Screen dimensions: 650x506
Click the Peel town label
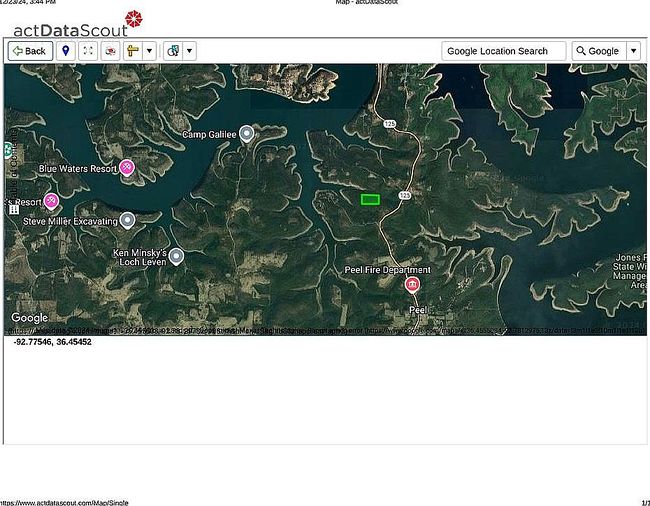[x=418, y=310]
